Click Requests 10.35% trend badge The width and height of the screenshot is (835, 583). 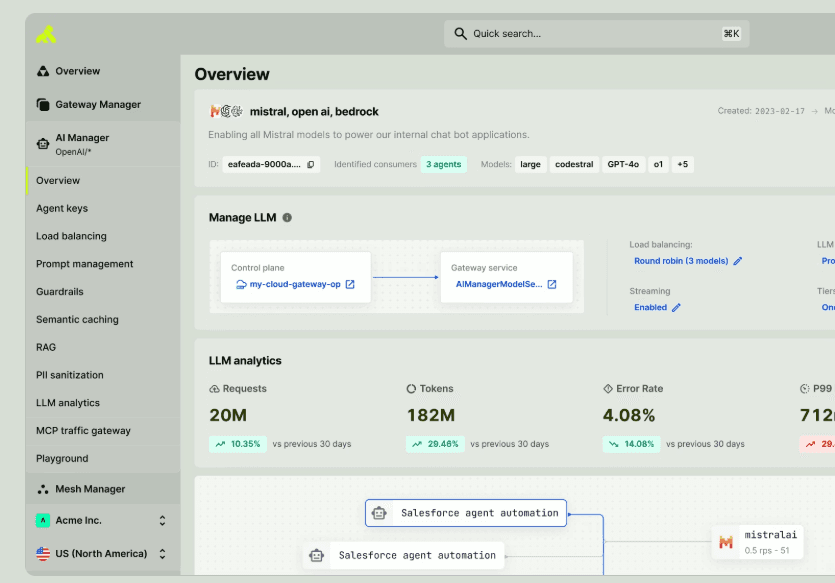pyautogui.click(x=238, y=444)
